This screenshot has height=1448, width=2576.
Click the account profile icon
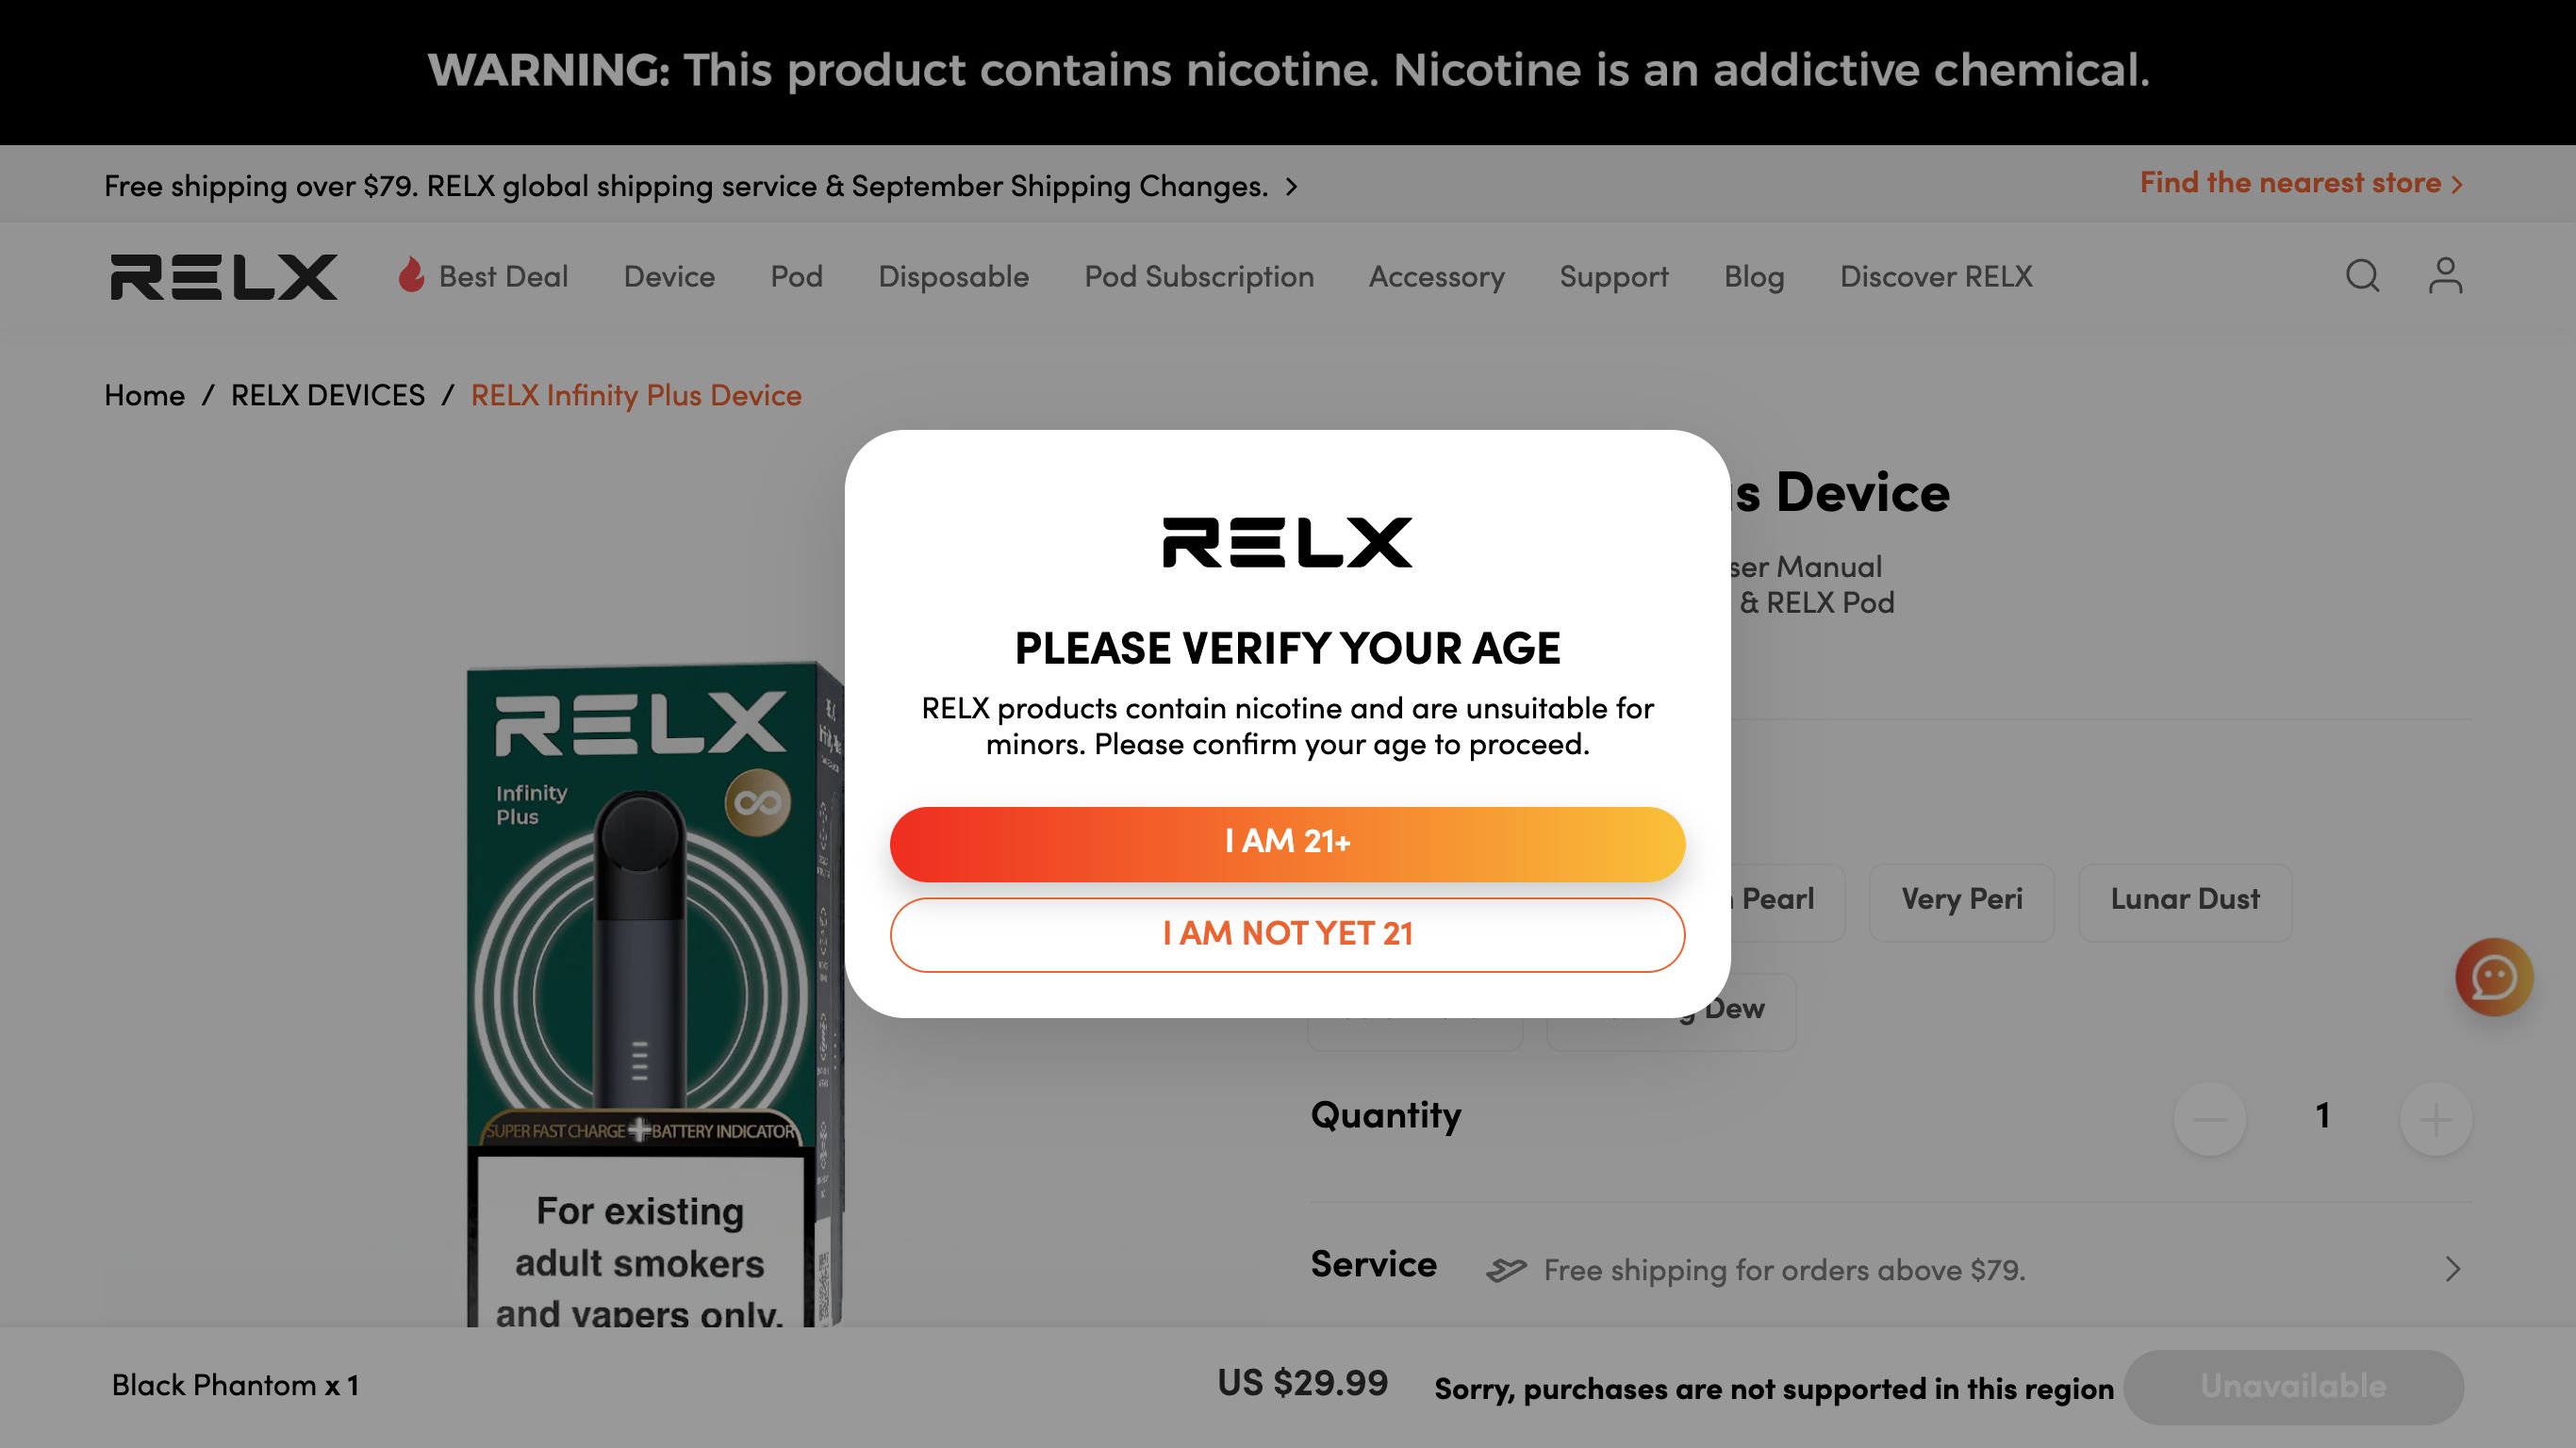[2446, 276]
